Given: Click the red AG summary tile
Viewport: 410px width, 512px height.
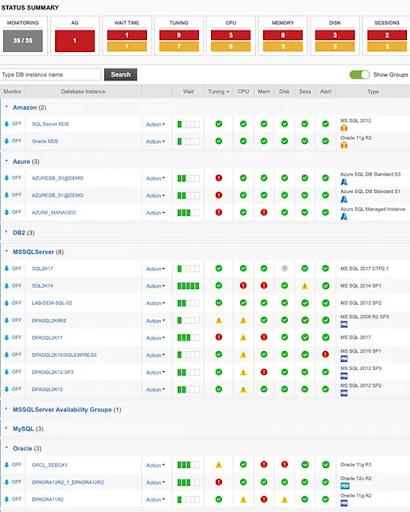Looking at the screenshot, I should (x=75, y=41).
